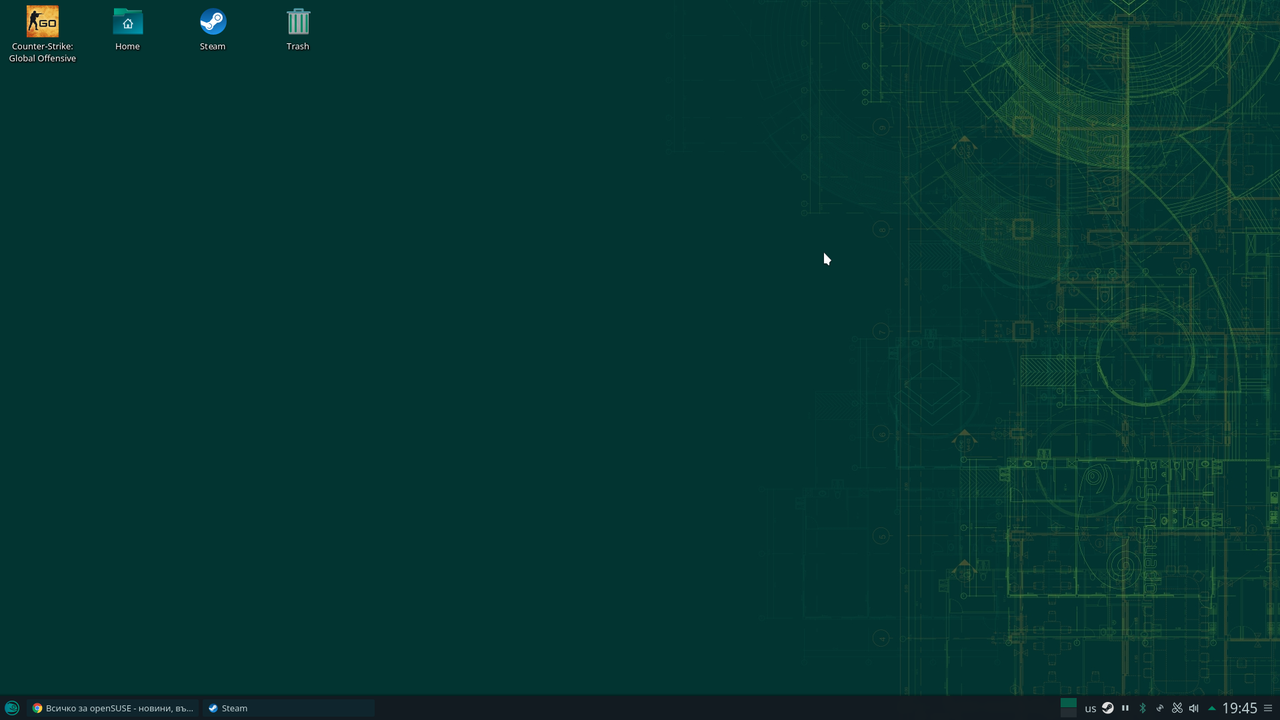Screen dimensions: 1280x720
Task: Open the panel settings hamburger button
Action: 1268,708
